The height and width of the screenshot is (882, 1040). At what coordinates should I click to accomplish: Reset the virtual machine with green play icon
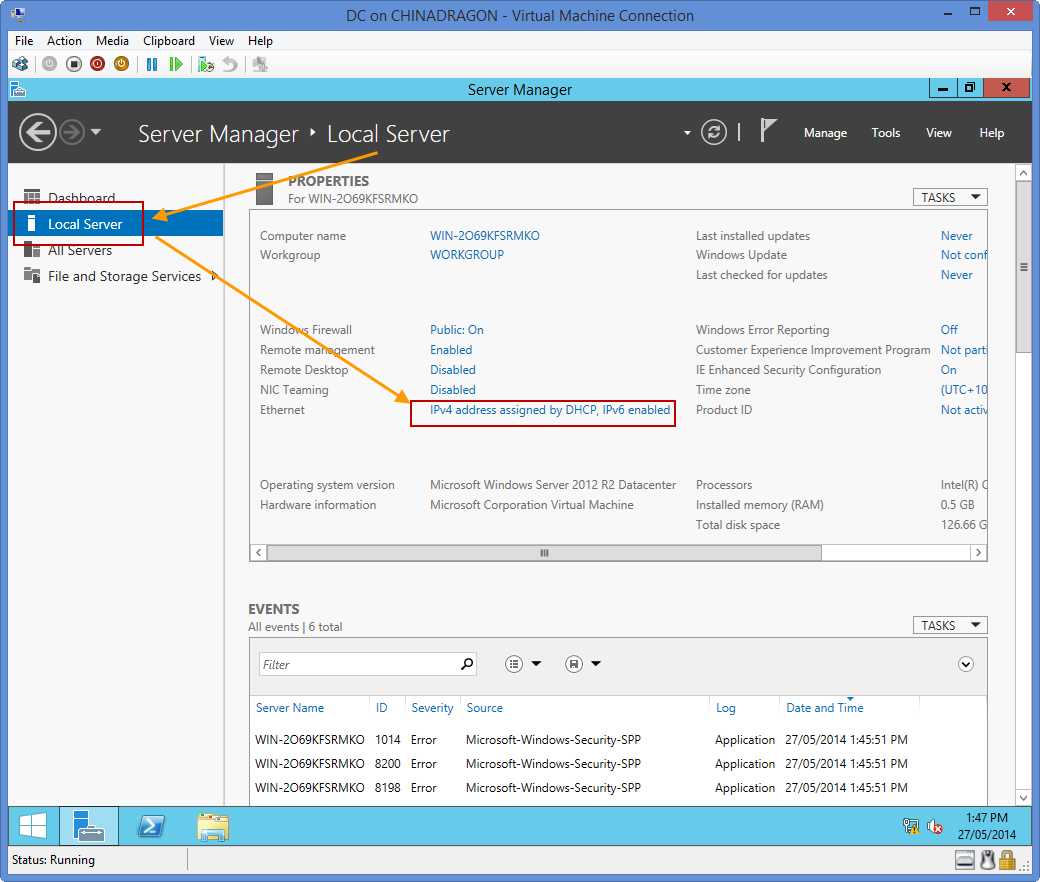click(176, 64)
